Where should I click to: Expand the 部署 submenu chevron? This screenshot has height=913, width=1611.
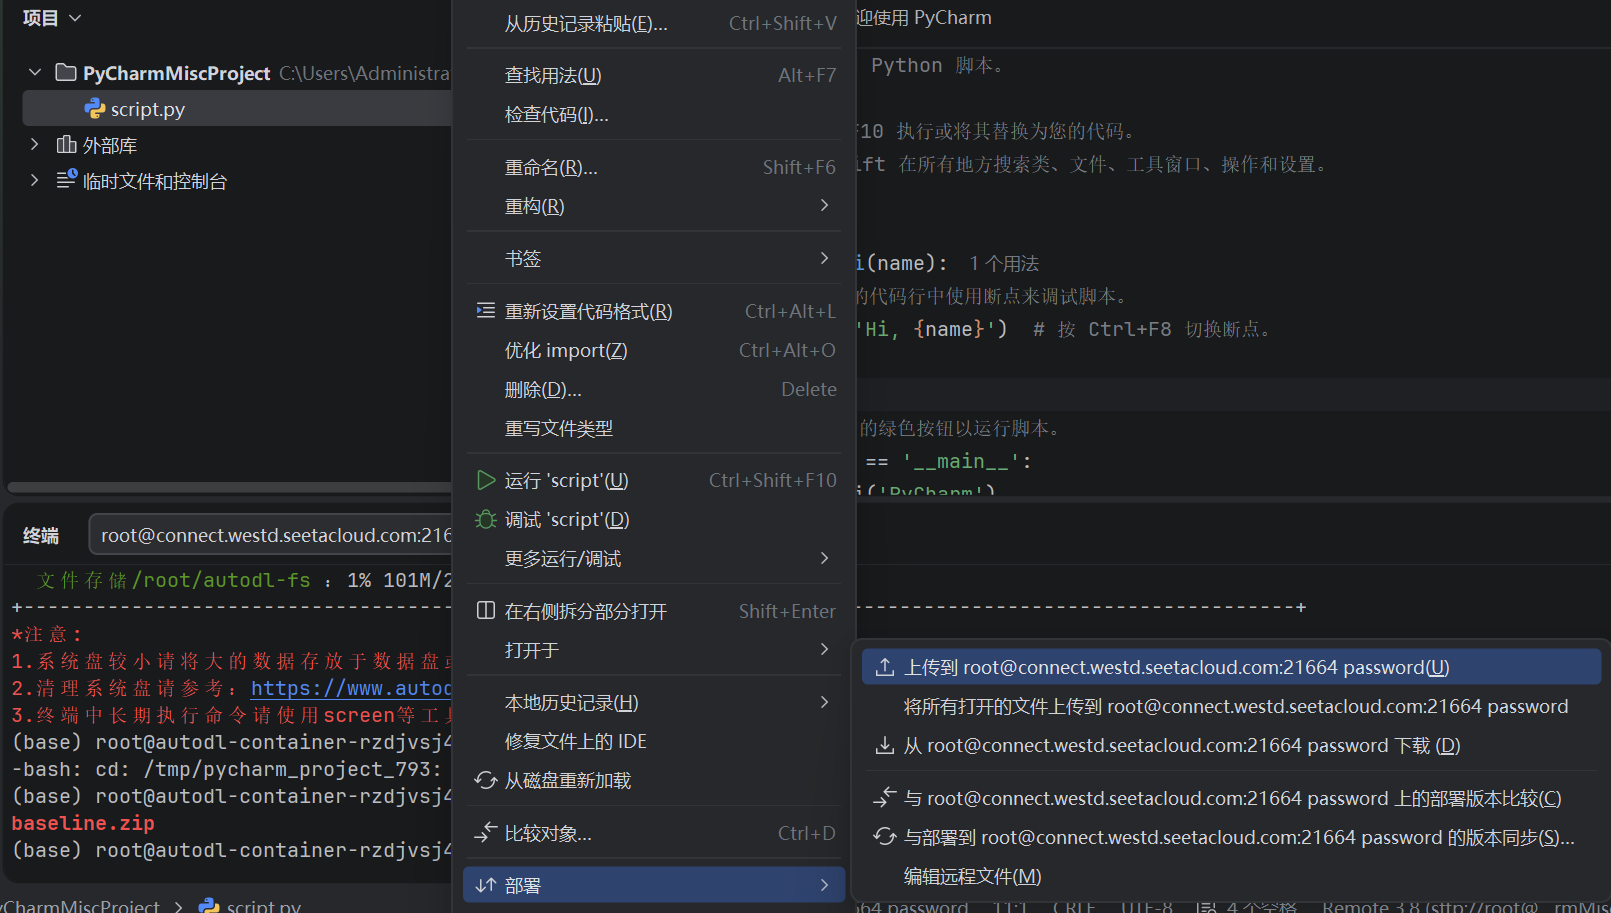point(824,885)
